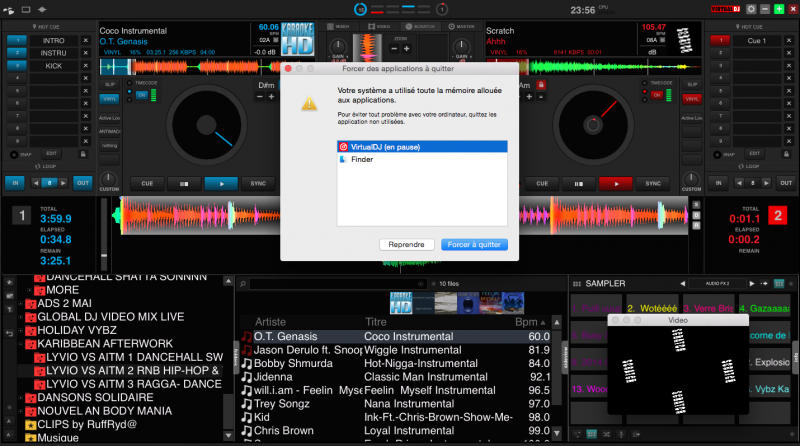The image size is (800, 446).
Task: Open the sampler AUDIO FX bank dropdown
Action: point(717,284)
